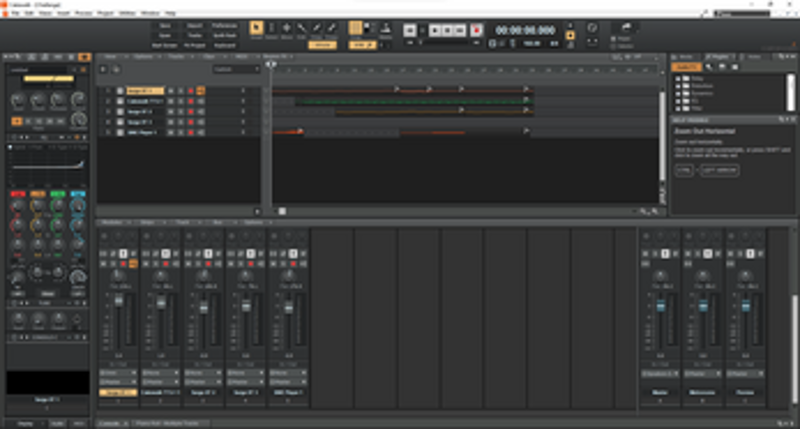Open the File menu
Screen dimensions: 800x429
point(16,13)
